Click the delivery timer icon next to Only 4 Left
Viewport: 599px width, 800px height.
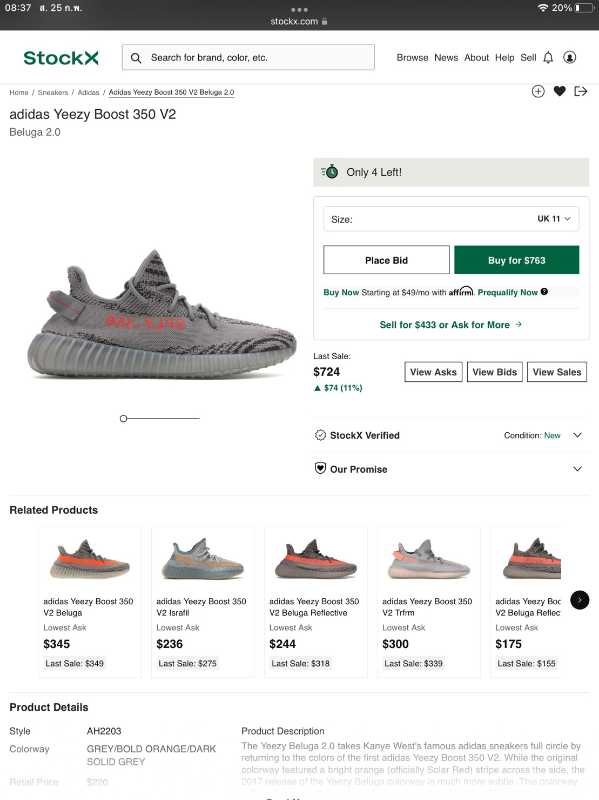pos(331,172)
